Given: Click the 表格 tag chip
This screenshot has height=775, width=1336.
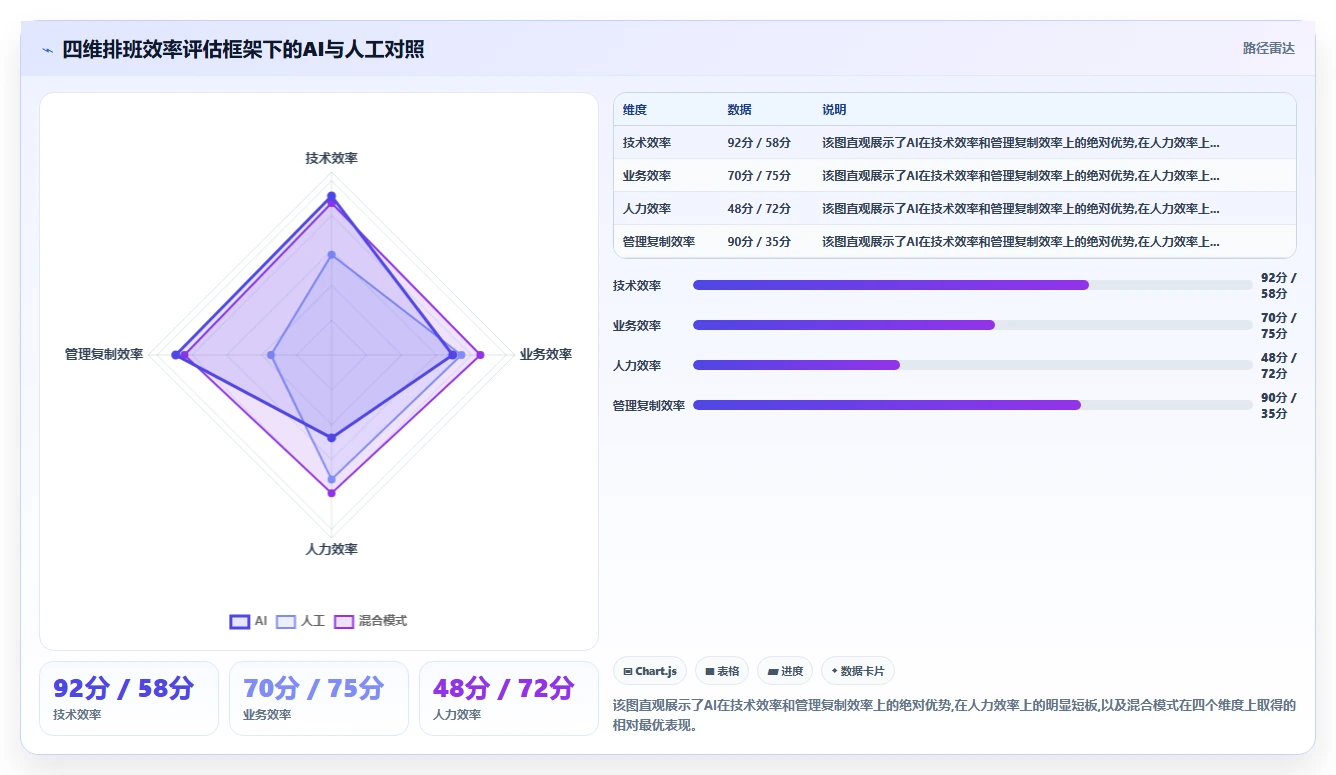Looking at the screenshot, I should 722,671.
